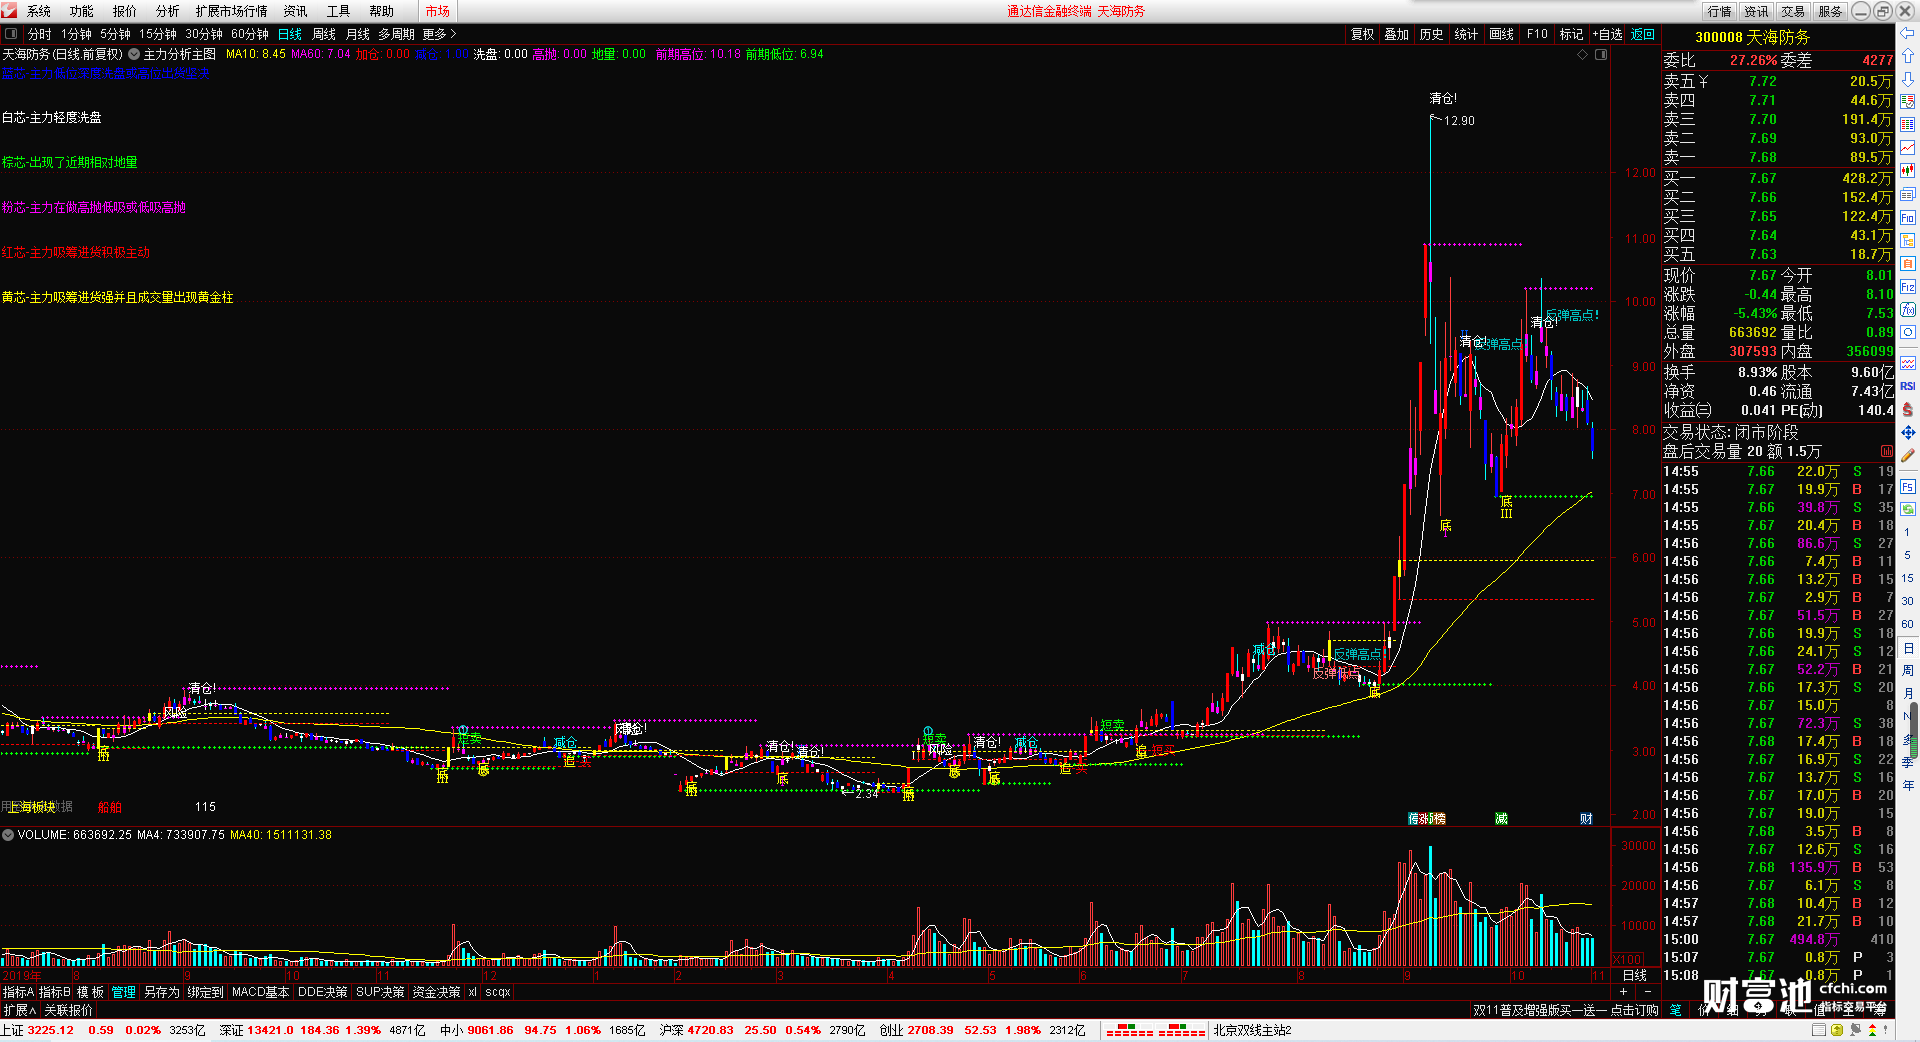Click the F5 sidebar icon
1920x1042 pixels.
click(x=1908, y=487)
